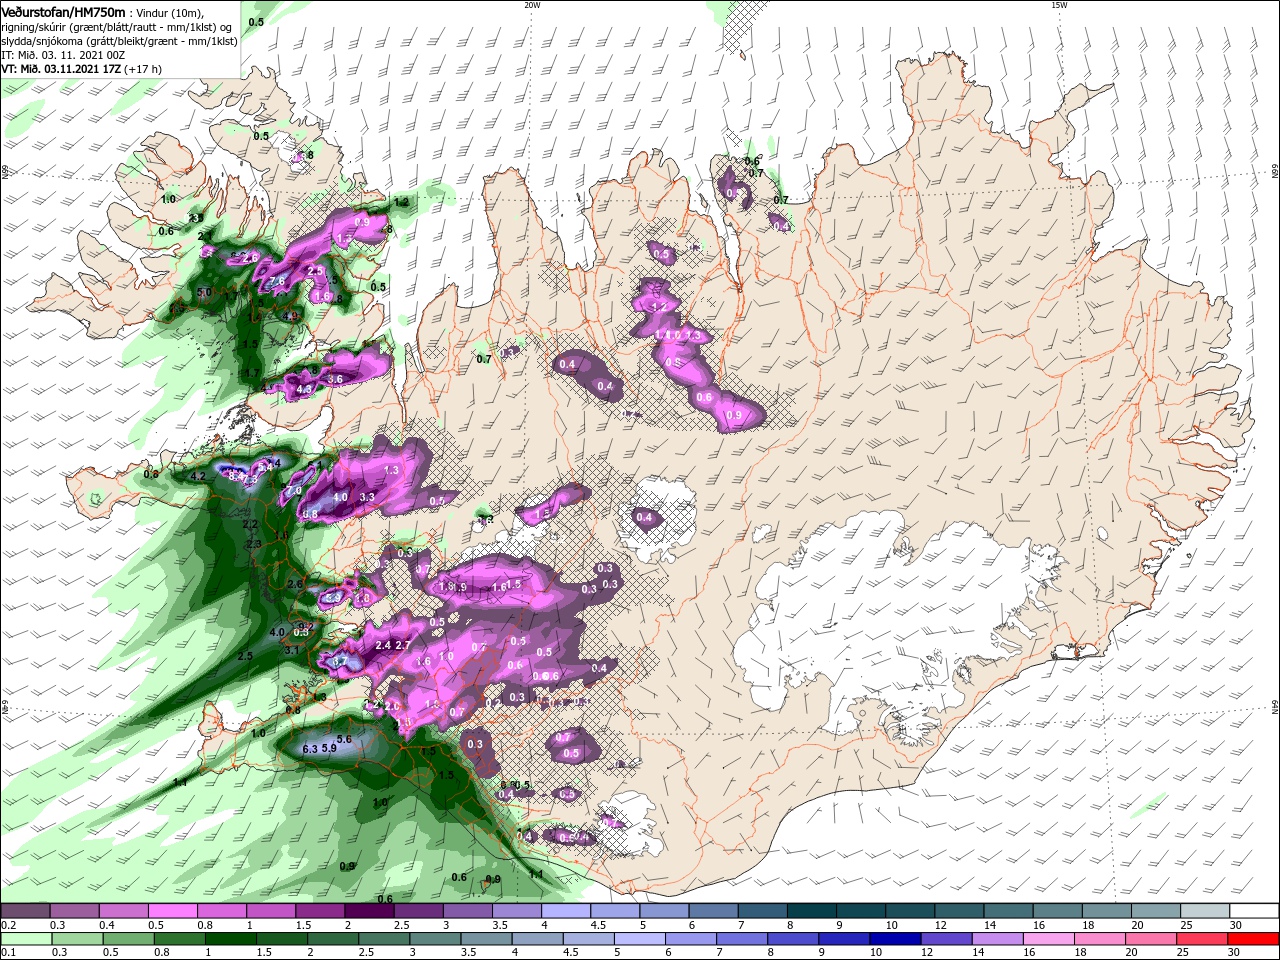This screenshot has width=1280, height=960.
Task: Click the medium green 0.5 swatch in lower legend
Action: (x=128, y=940)
